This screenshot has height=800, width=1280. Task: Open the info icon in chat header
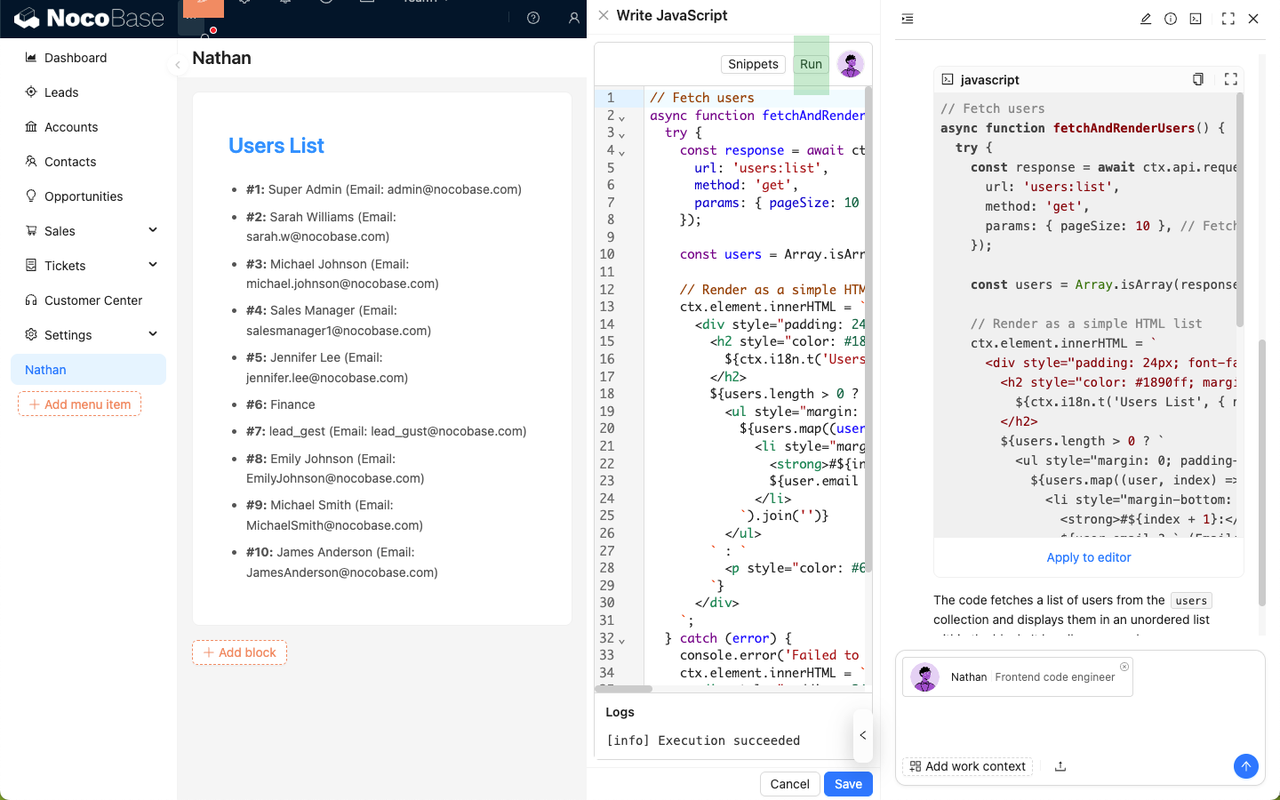[x=1171, y=19]
